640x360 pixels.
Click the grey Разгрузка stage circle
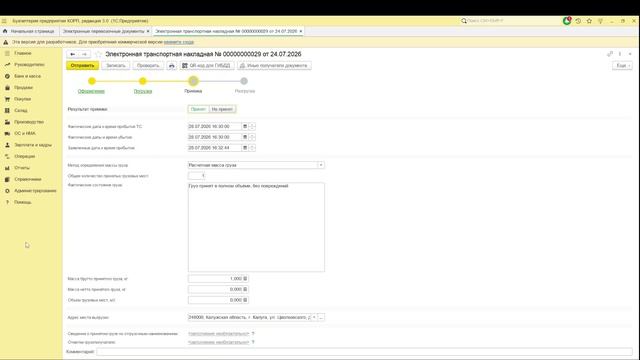[244, 81]
